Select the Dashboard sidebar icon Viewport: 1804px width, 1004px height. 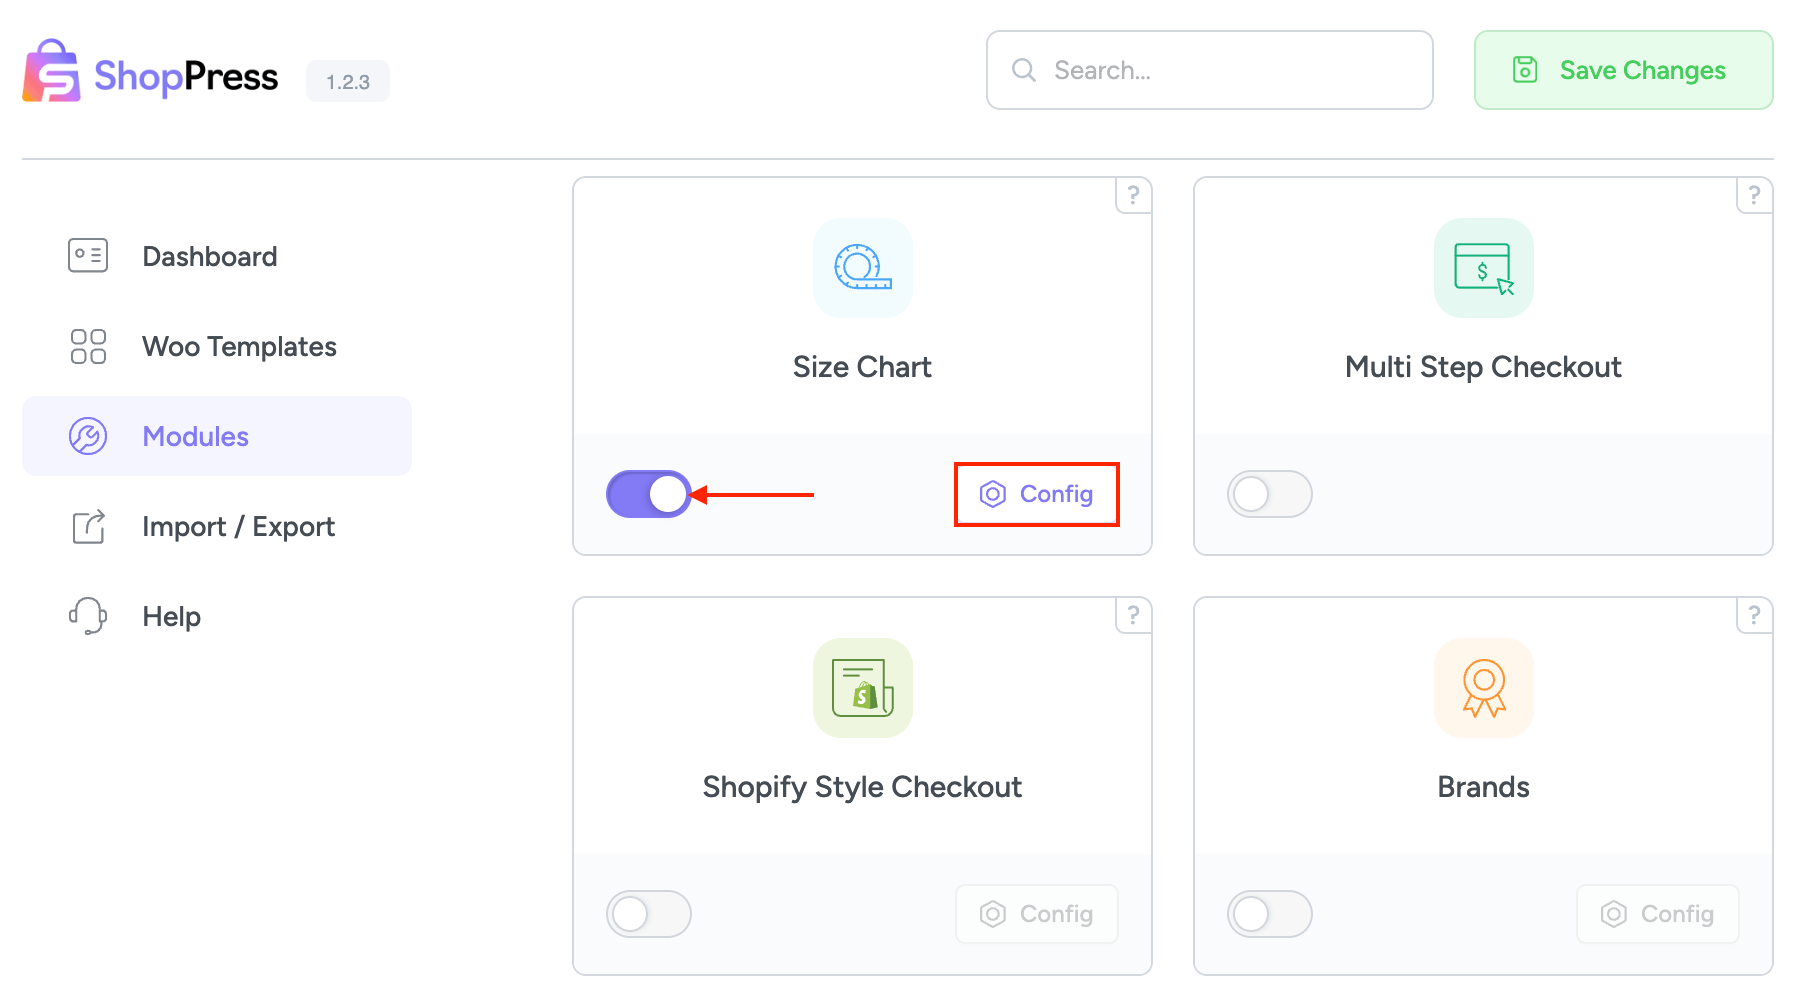click(x=87, y=256)
